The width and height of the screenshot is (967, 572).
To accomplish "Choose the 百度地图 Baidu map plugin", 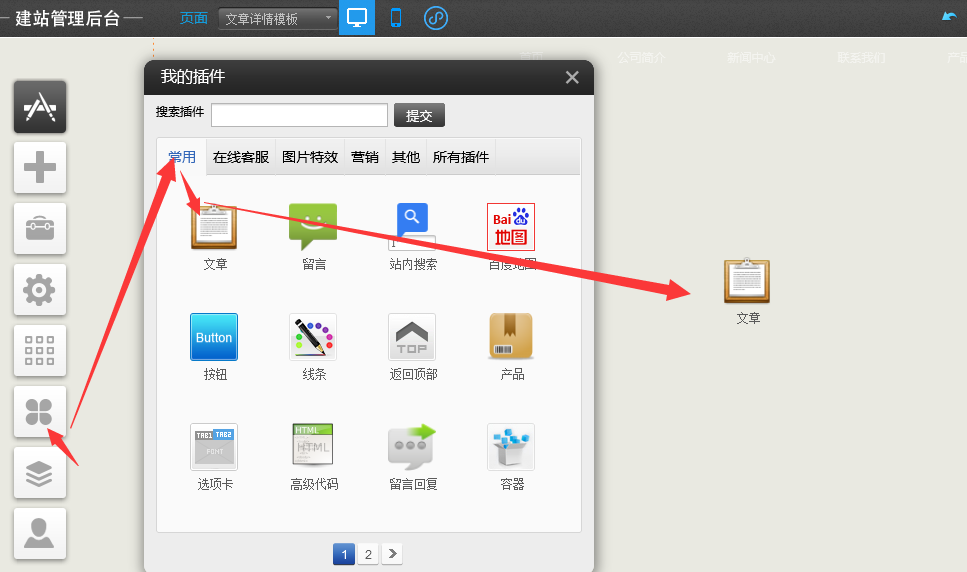I will tap(511, 227).
